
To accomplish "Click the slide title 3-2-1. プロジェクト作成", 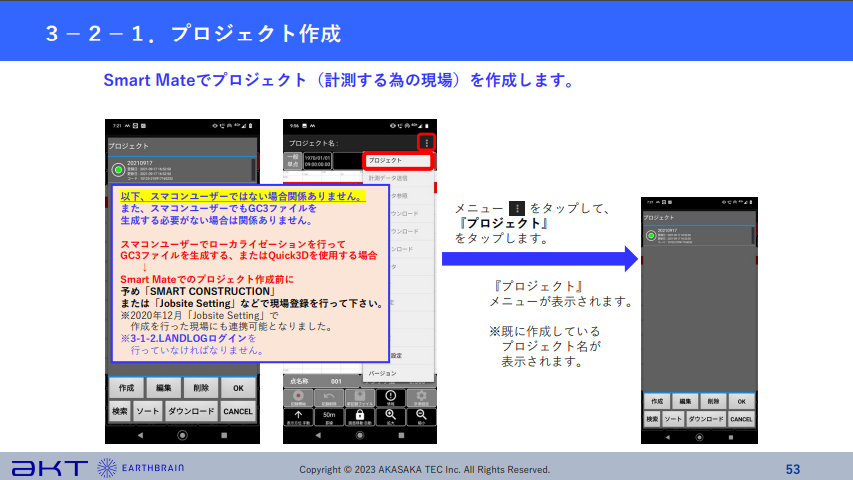I will point(193,34).
